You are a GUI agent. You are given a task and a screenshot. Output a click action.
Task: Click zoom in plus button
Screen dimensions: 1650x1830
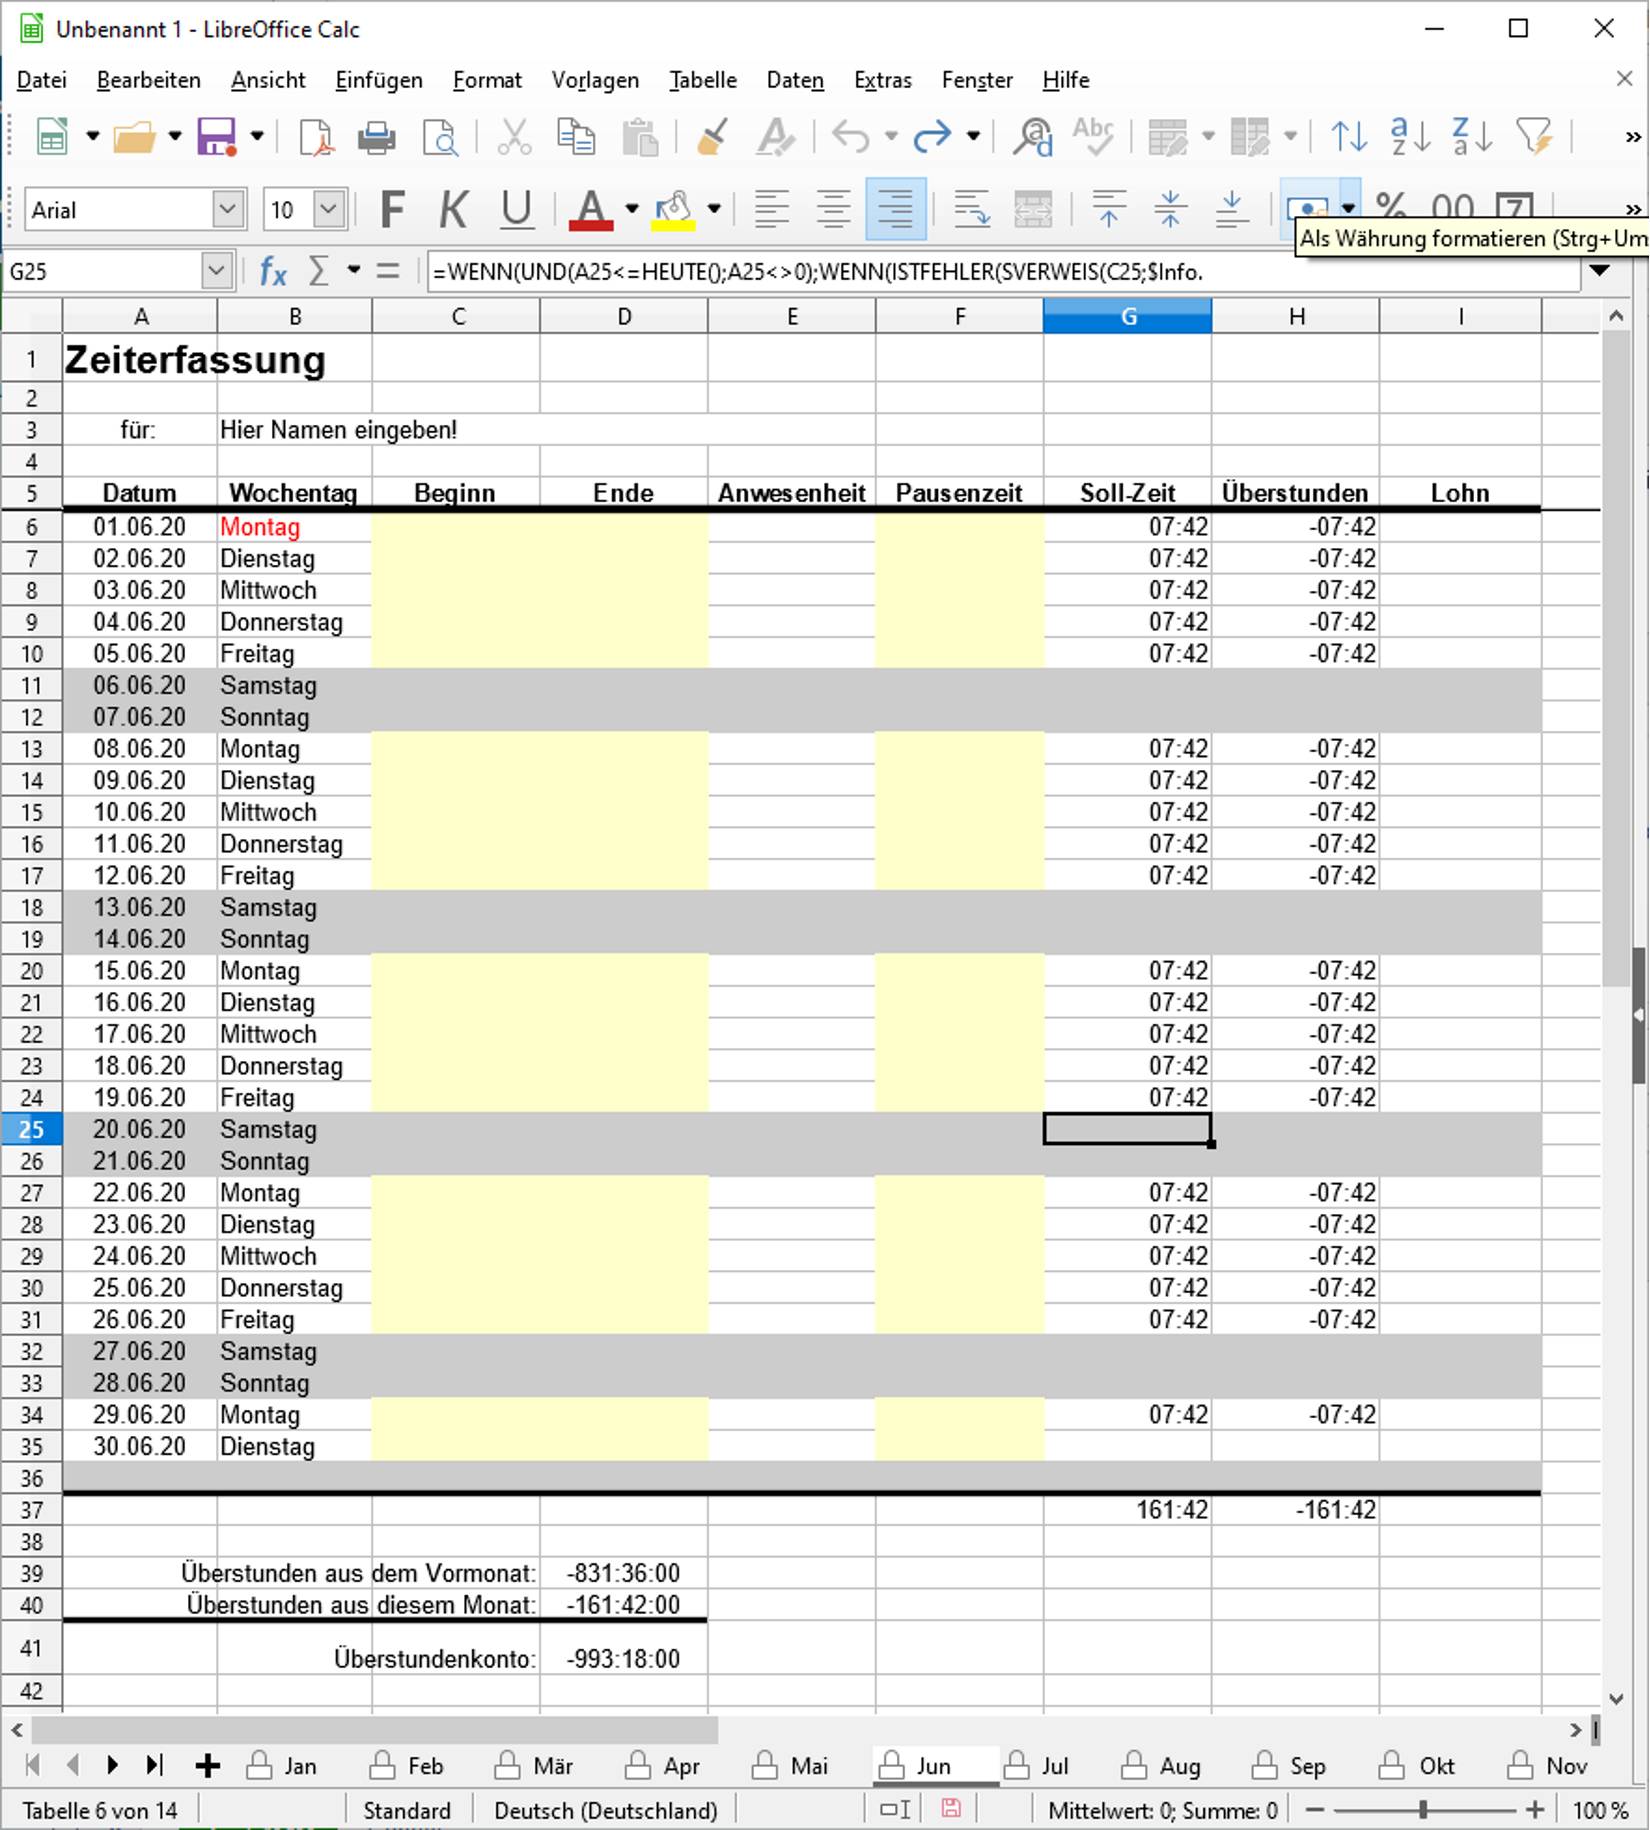(x=1535, y=1810)
